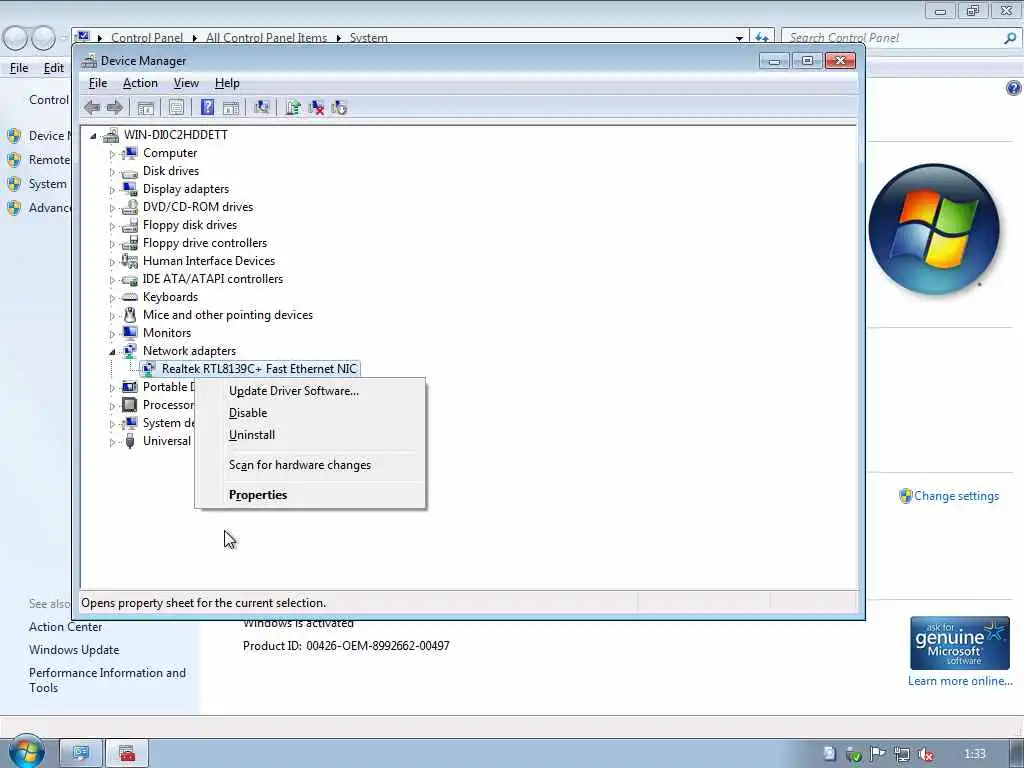
Task: Open the Windows Start button
Action: pos(27,752)
